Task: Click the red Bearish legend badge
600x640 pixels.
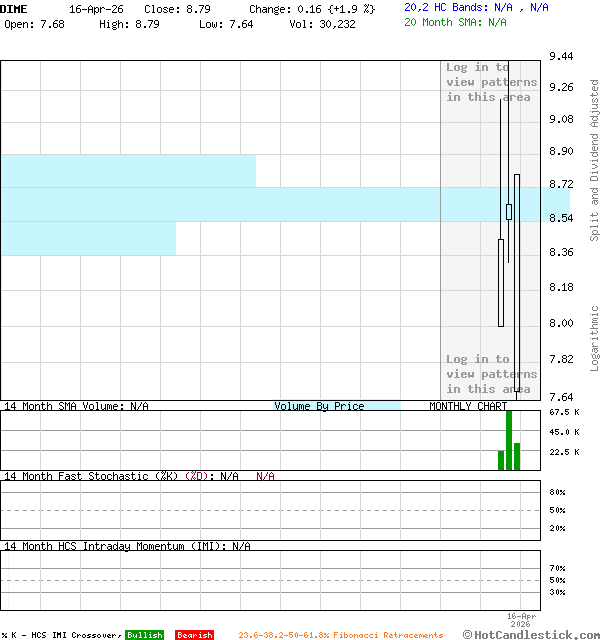Action: [194, 635]
